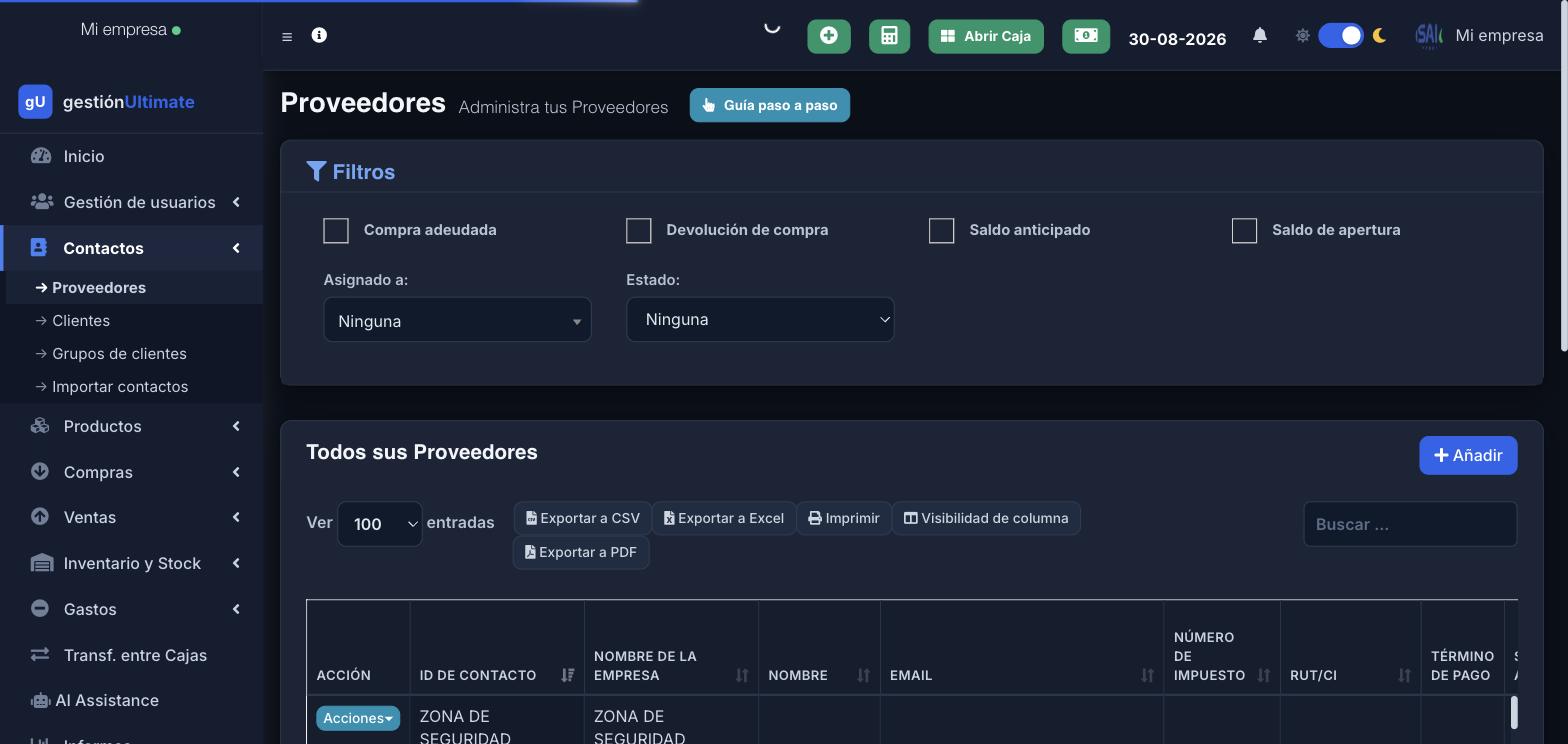Check the Saldo de apertura checkbox

[1245, 230]
